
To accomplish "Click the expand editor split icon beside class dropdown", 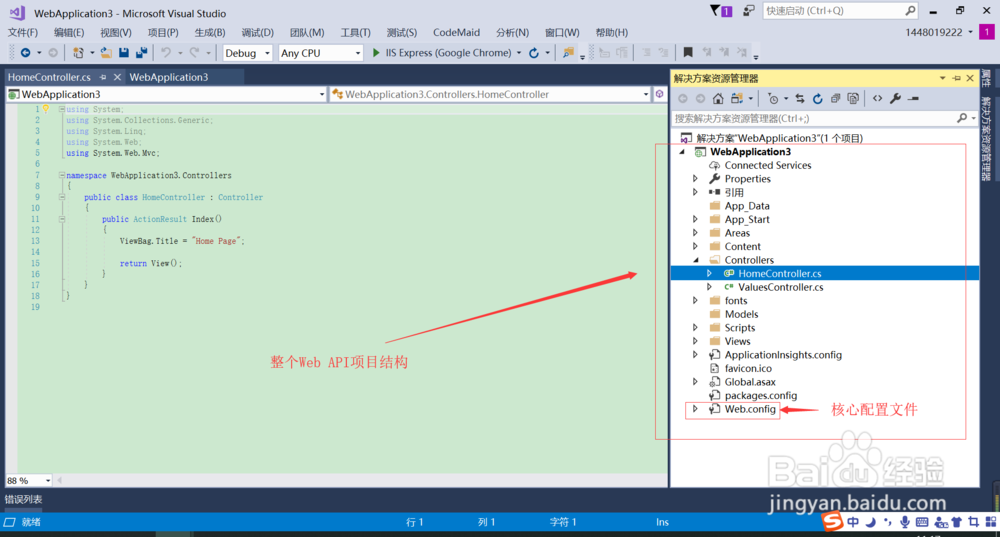I will tap(659, 94).
